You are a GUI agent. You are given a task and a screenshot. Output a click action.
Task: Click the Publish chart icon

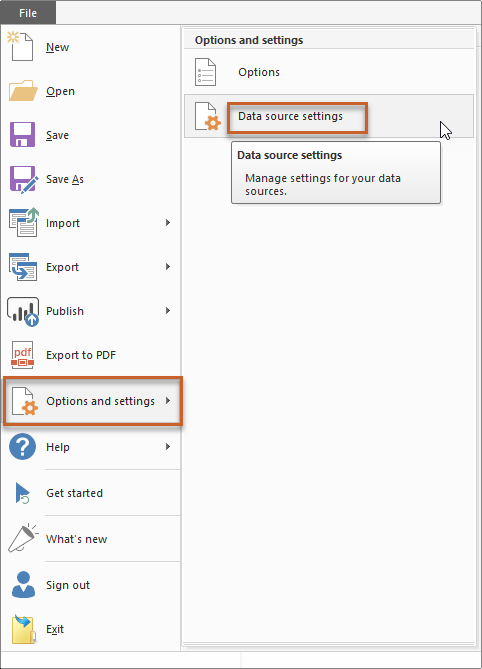[23, 312]
